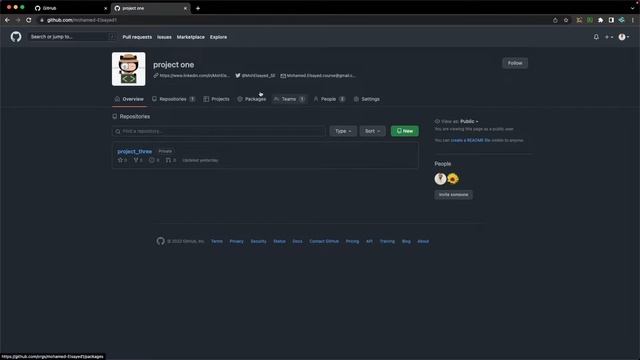
Task: Click the 'create a README file' link
Action: pyautogui.click(x=470, y=140)
